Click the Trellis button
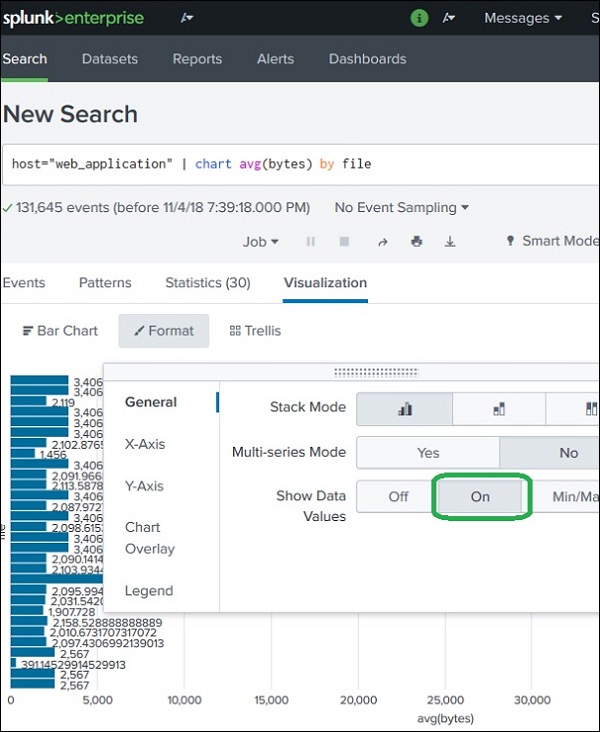This screenshot has width=600, height=732. tap(255, 331)
